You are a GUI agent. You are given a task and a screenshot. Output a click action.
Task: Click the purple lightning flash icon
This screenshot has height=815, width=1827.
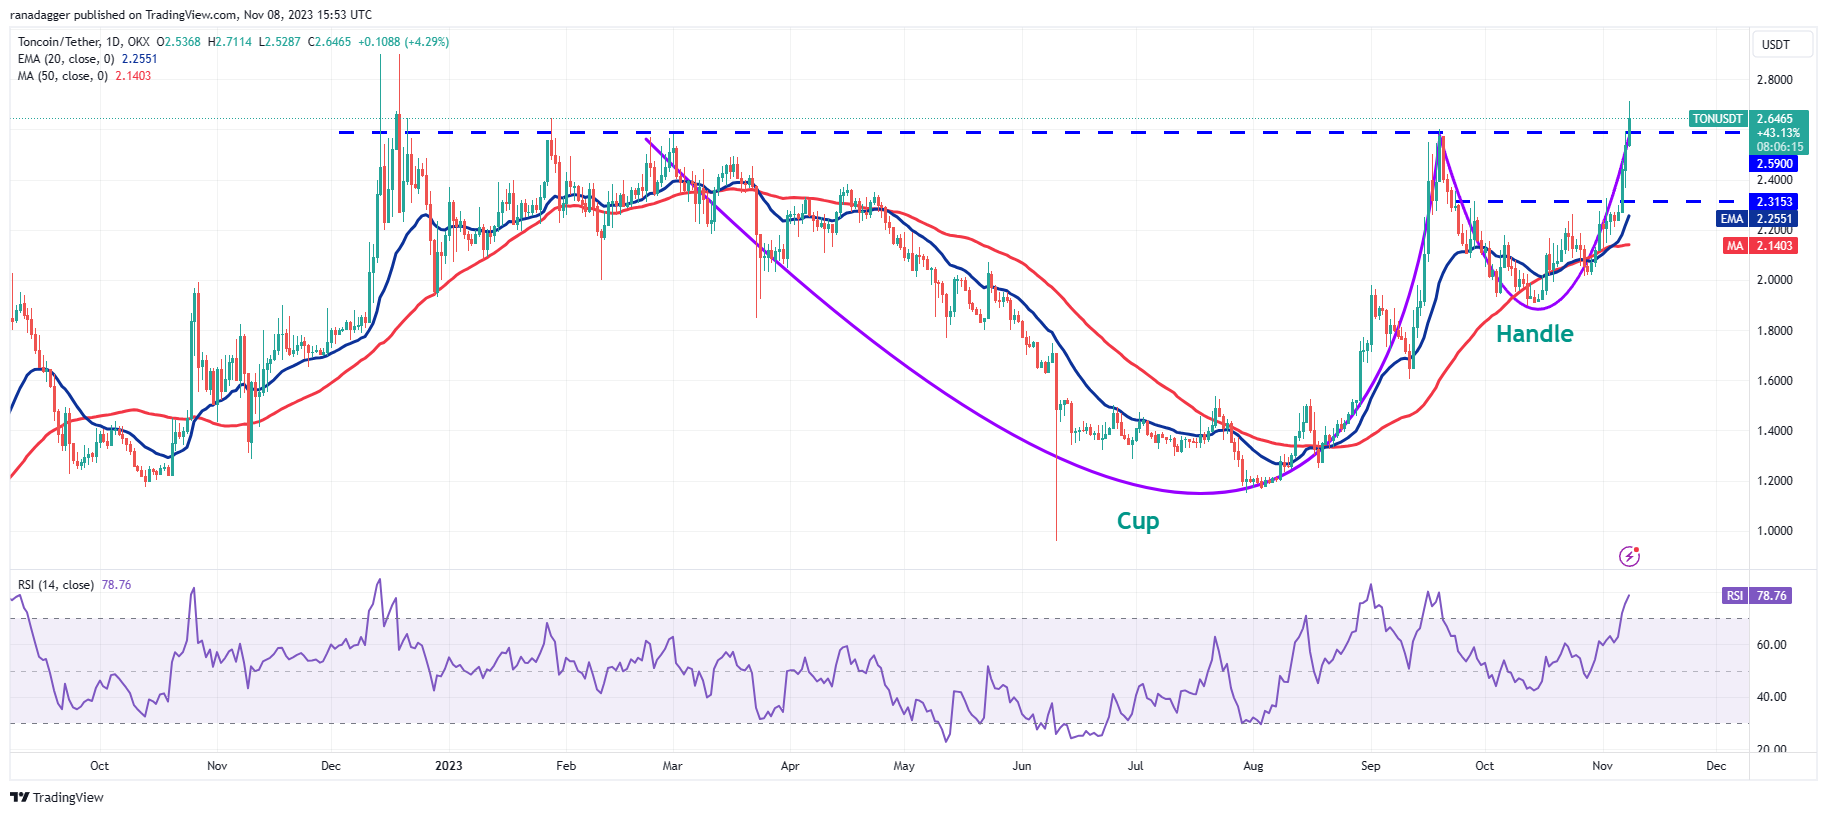1629,556
